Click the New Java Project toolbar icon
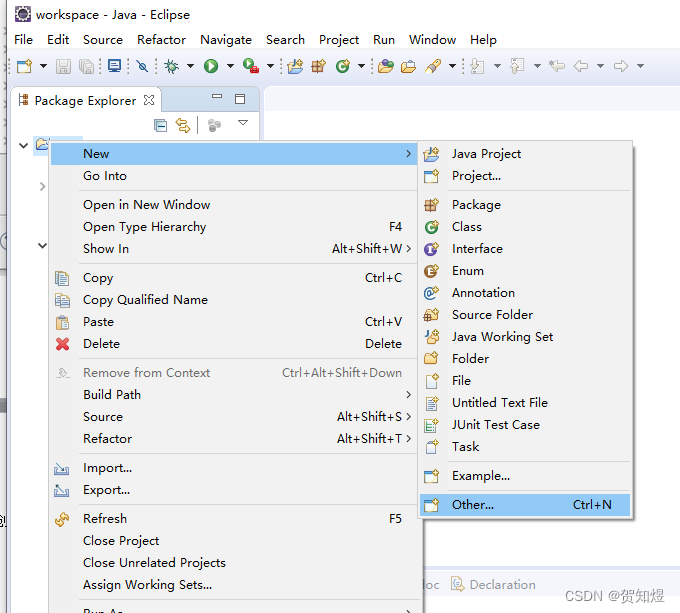 click(x=295, y=66)
